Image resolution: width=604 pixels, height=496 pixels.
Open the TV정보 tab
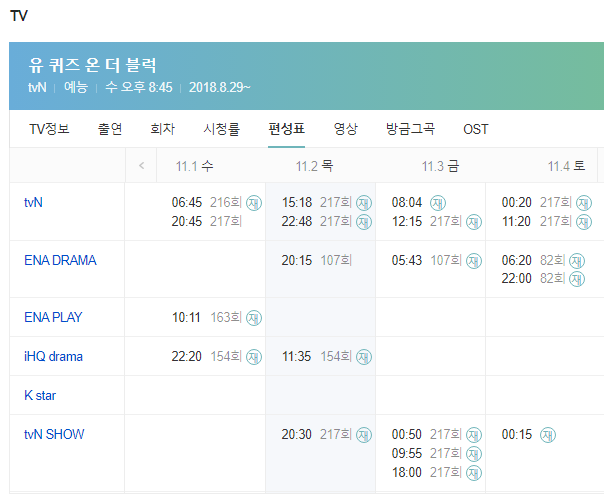[x=49, y=129]
